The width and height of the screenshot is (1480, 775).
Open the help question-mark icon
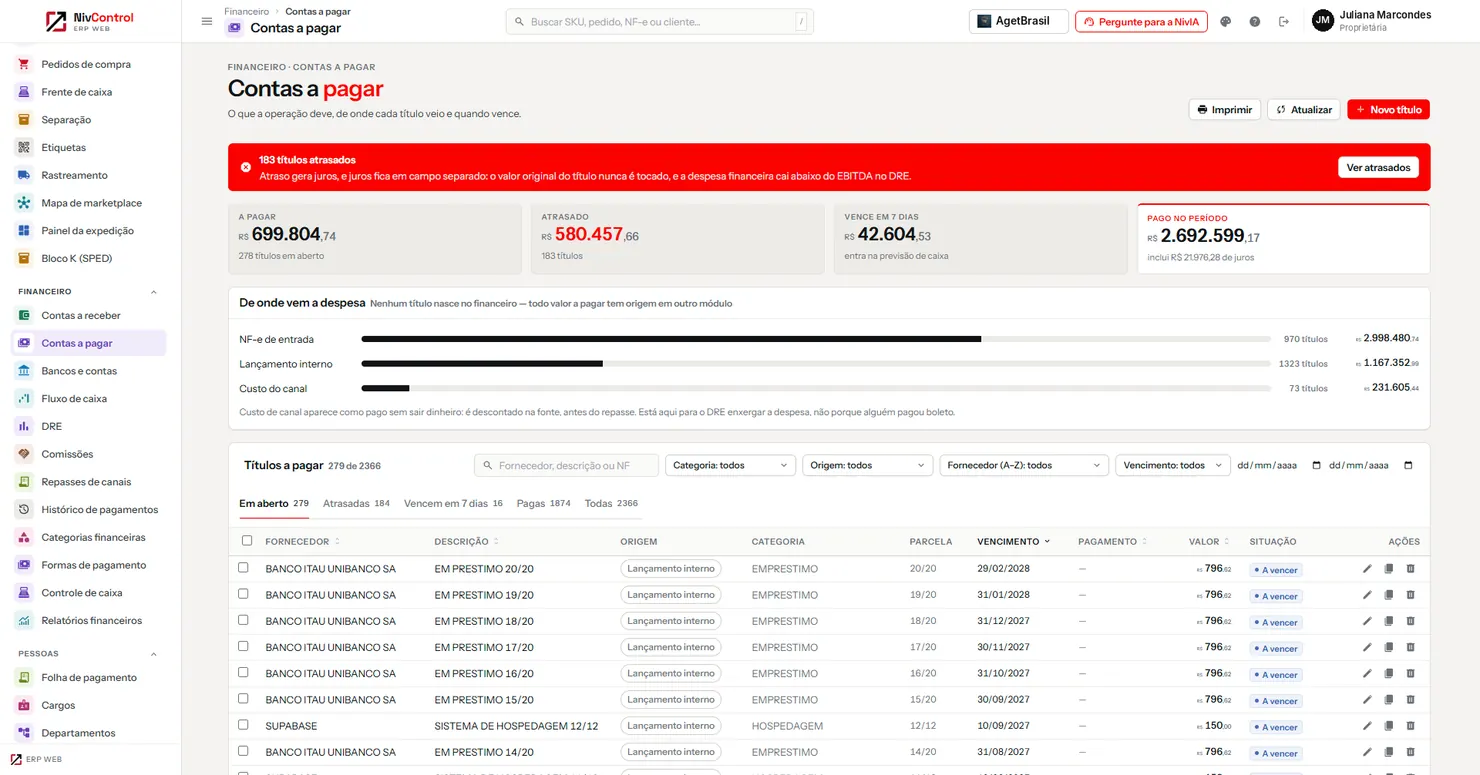[1255, 21]
